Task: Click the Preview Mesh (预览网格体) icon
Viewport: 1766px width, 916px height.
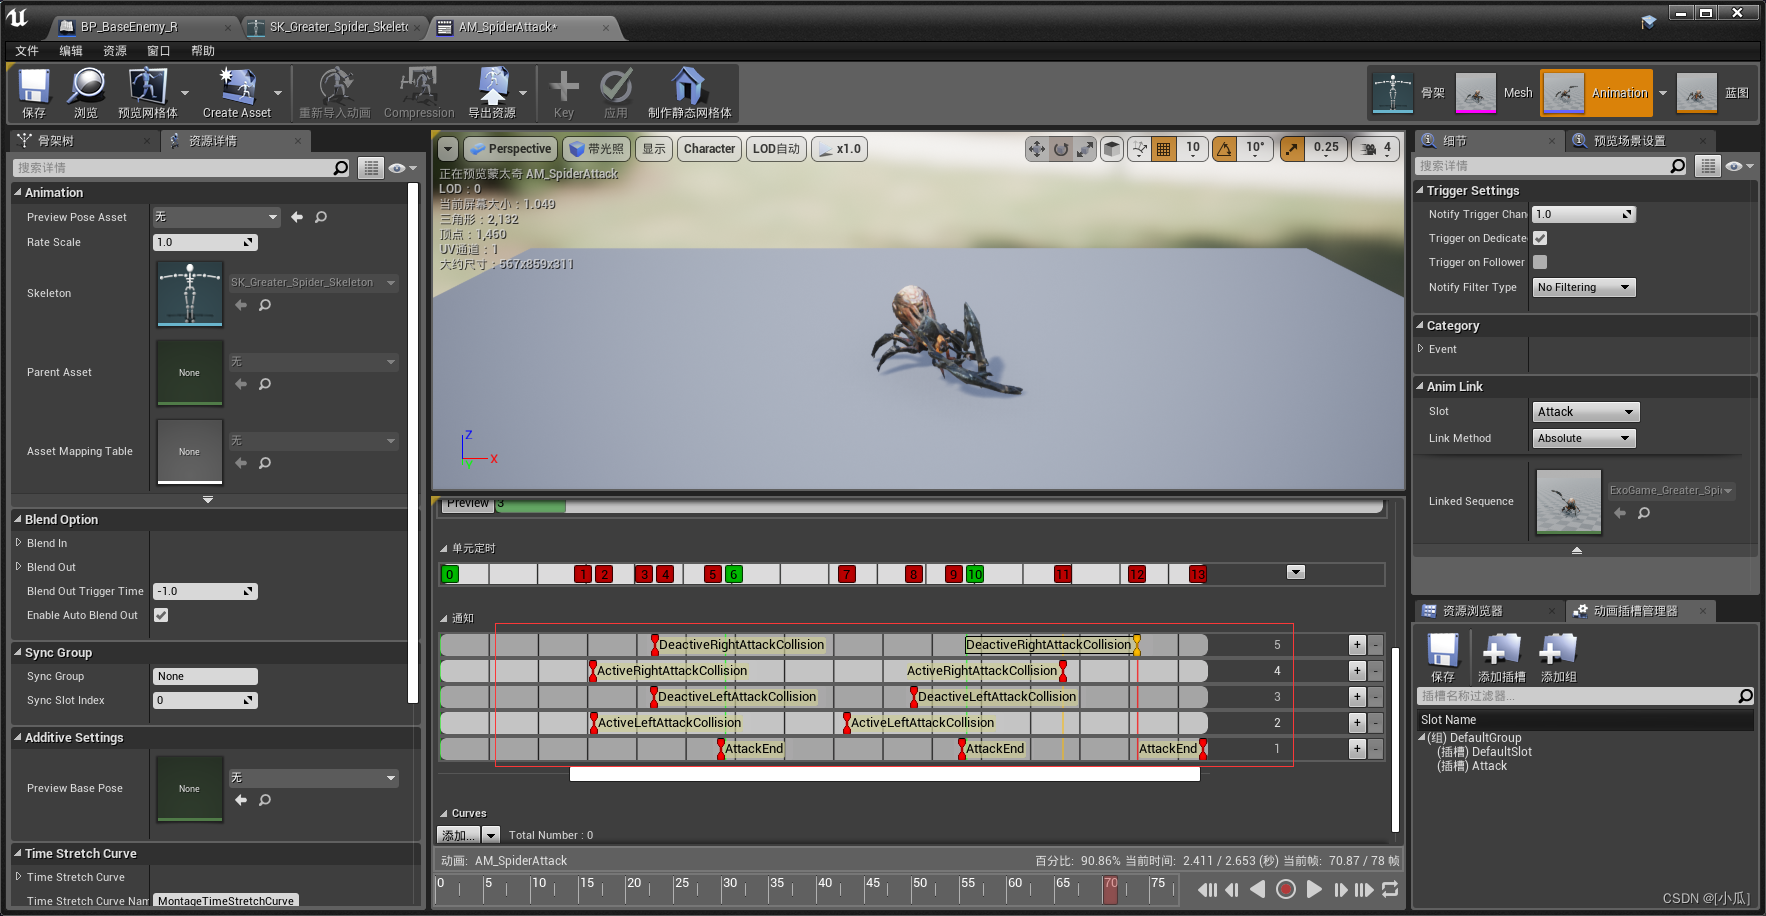Action: (x=148, y=94)
